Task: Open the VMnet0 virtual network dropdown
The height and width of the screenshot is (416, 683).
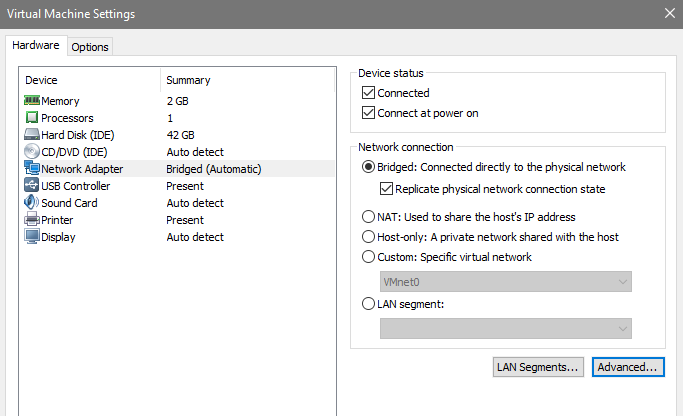Action: 506,283
